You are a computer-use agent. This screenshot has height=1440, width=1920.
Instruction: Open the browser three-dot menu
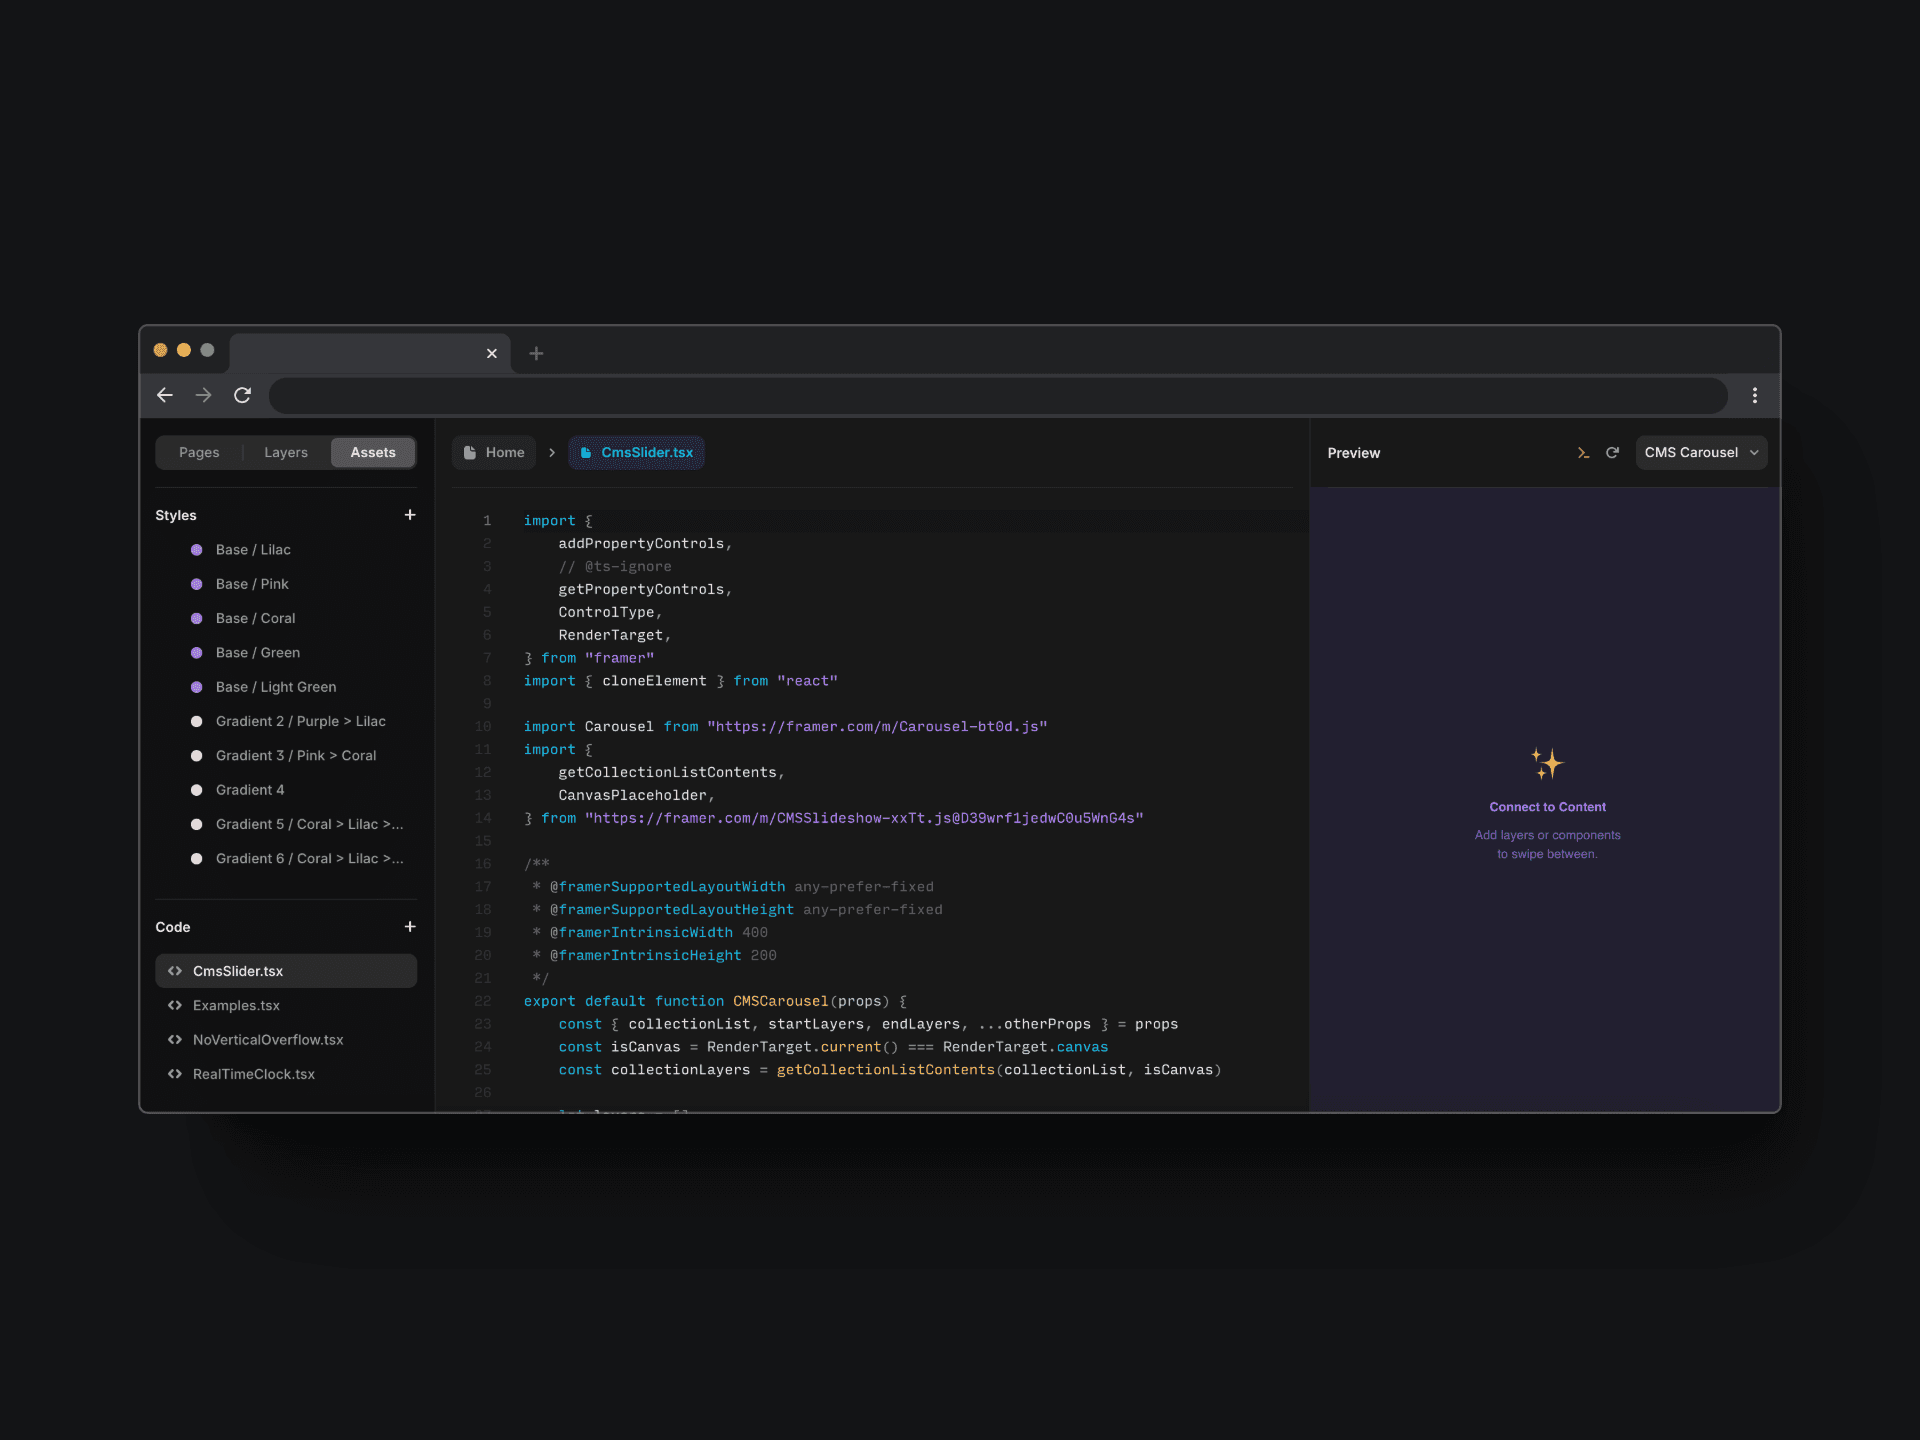(1754, 395)
